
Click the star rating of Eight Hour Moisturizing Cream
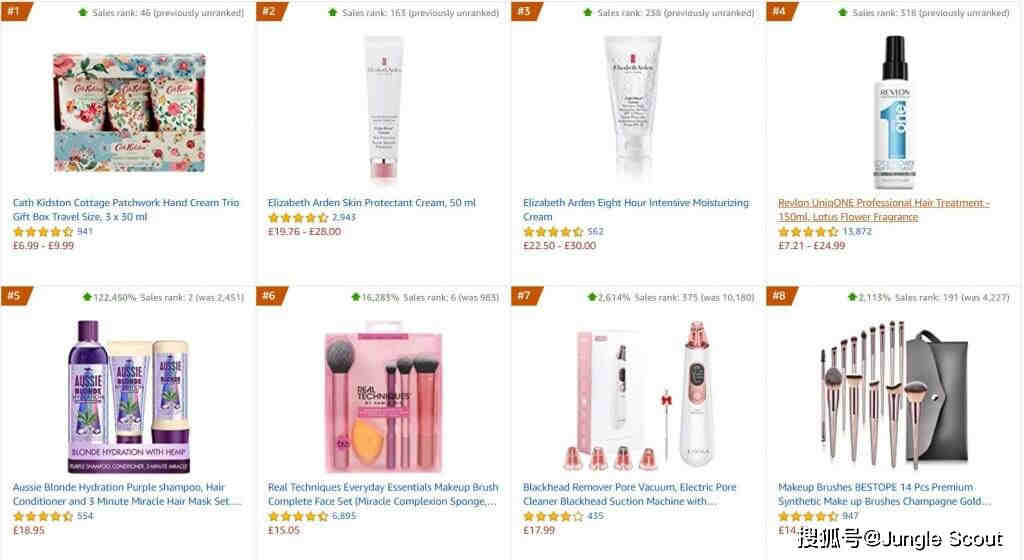pos(553,232)
